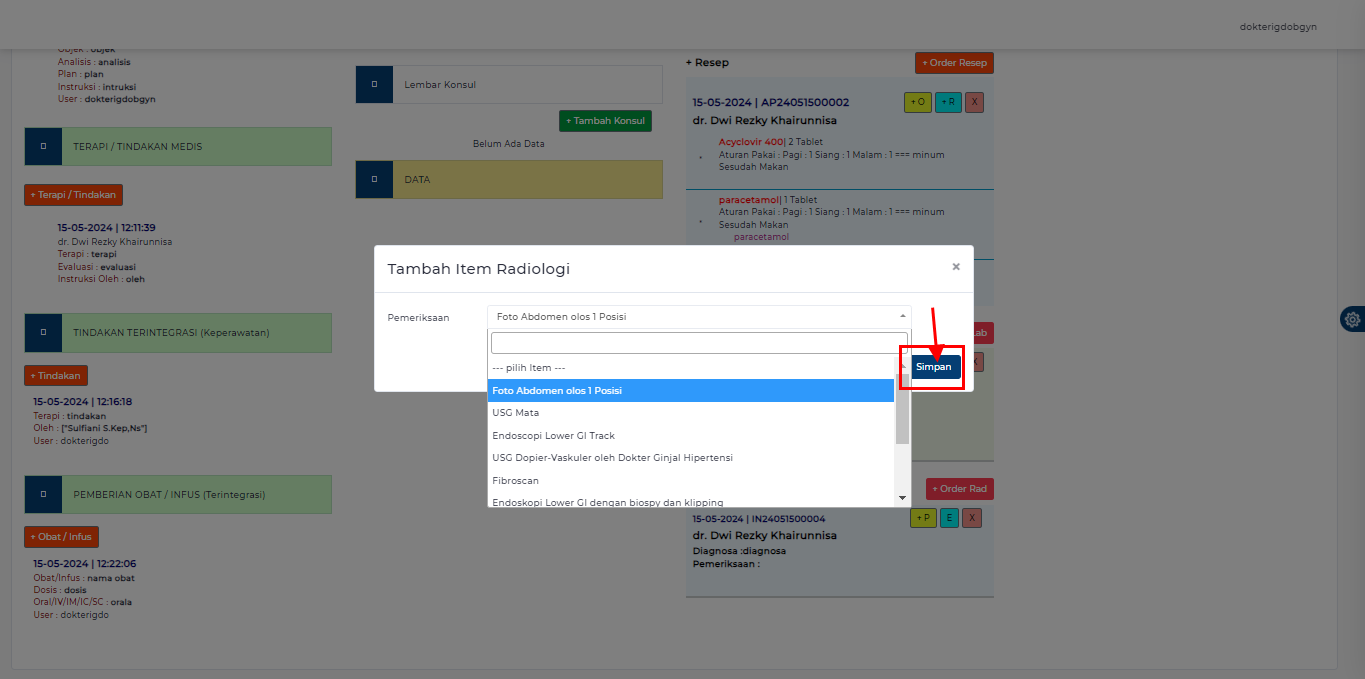This screenshot has height=679, width=1365.
Task: Click the teal +R button on prescription
Action: pyautogui.click(x=948, y=102)
